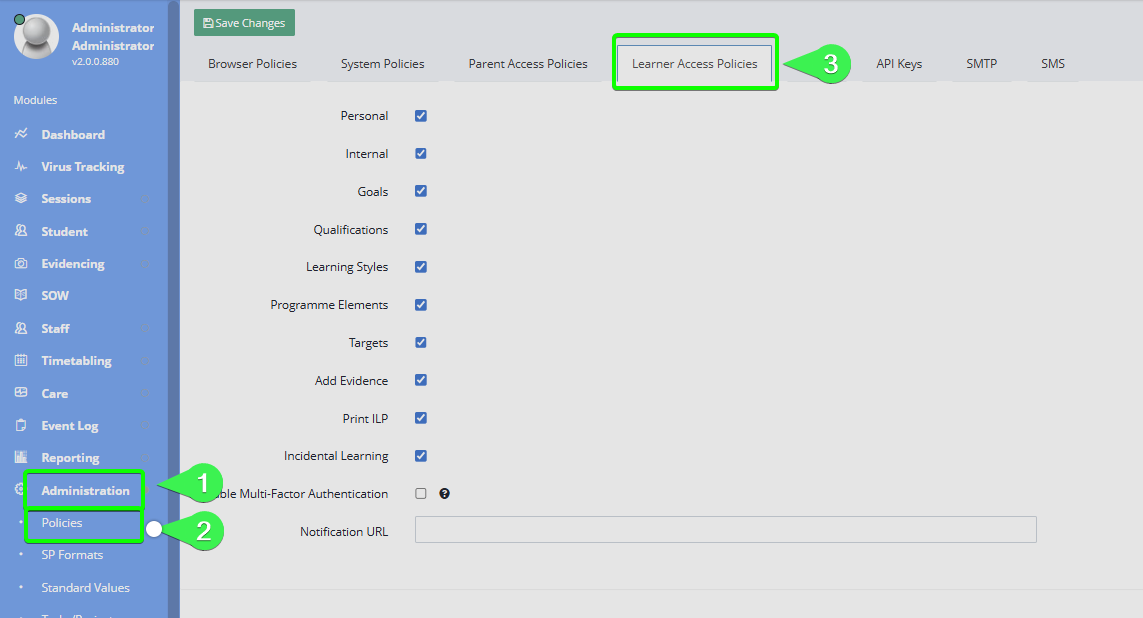Disable the Learning Styles checkbox

[x=421, y=267]
